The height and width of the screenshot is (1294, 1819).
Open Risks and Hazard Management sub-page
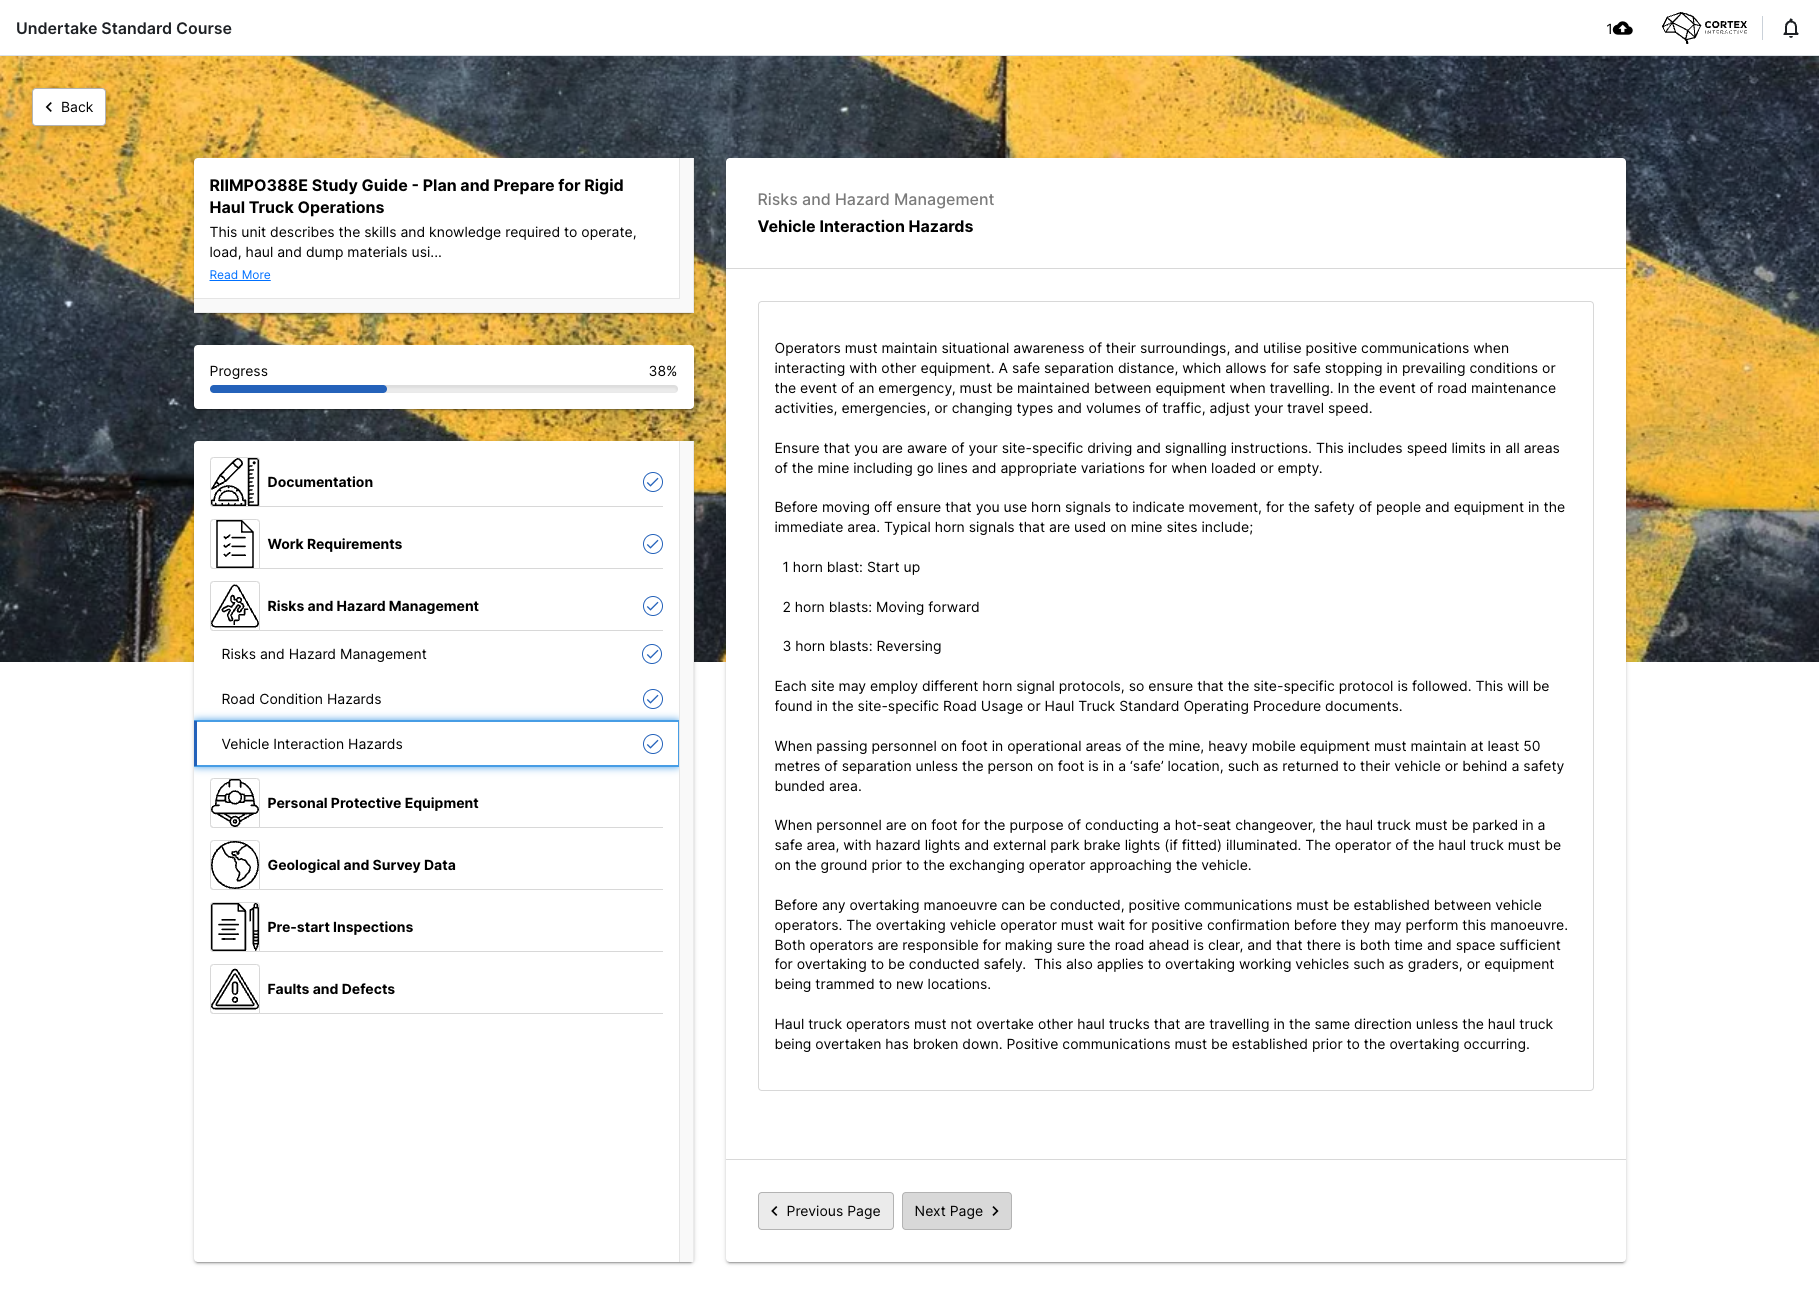coord(437,654)
